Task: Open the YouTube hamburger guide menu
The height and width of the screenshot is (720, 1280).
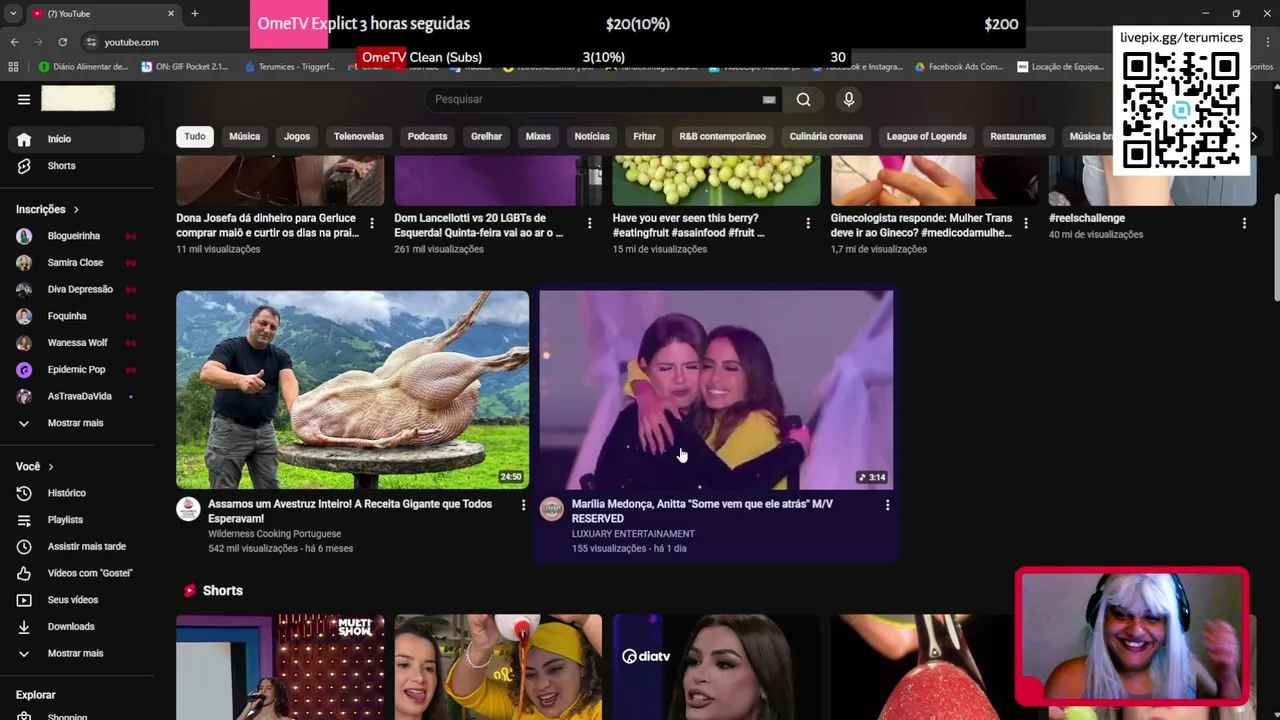Action: coord(24,99)
